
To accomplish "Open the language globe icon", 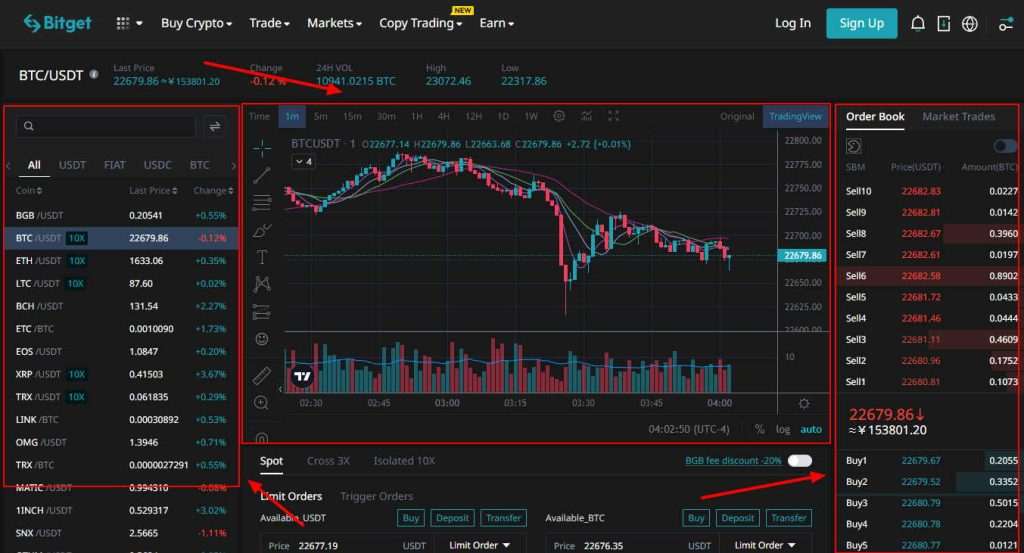I will 970,24.
